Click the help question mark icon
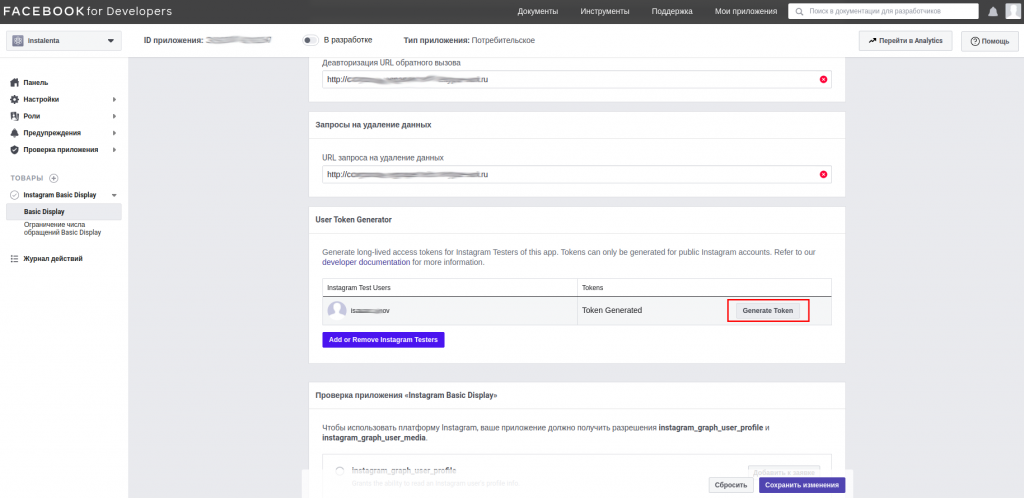This screenshot has width=1024, height=498. click(975, 41)
